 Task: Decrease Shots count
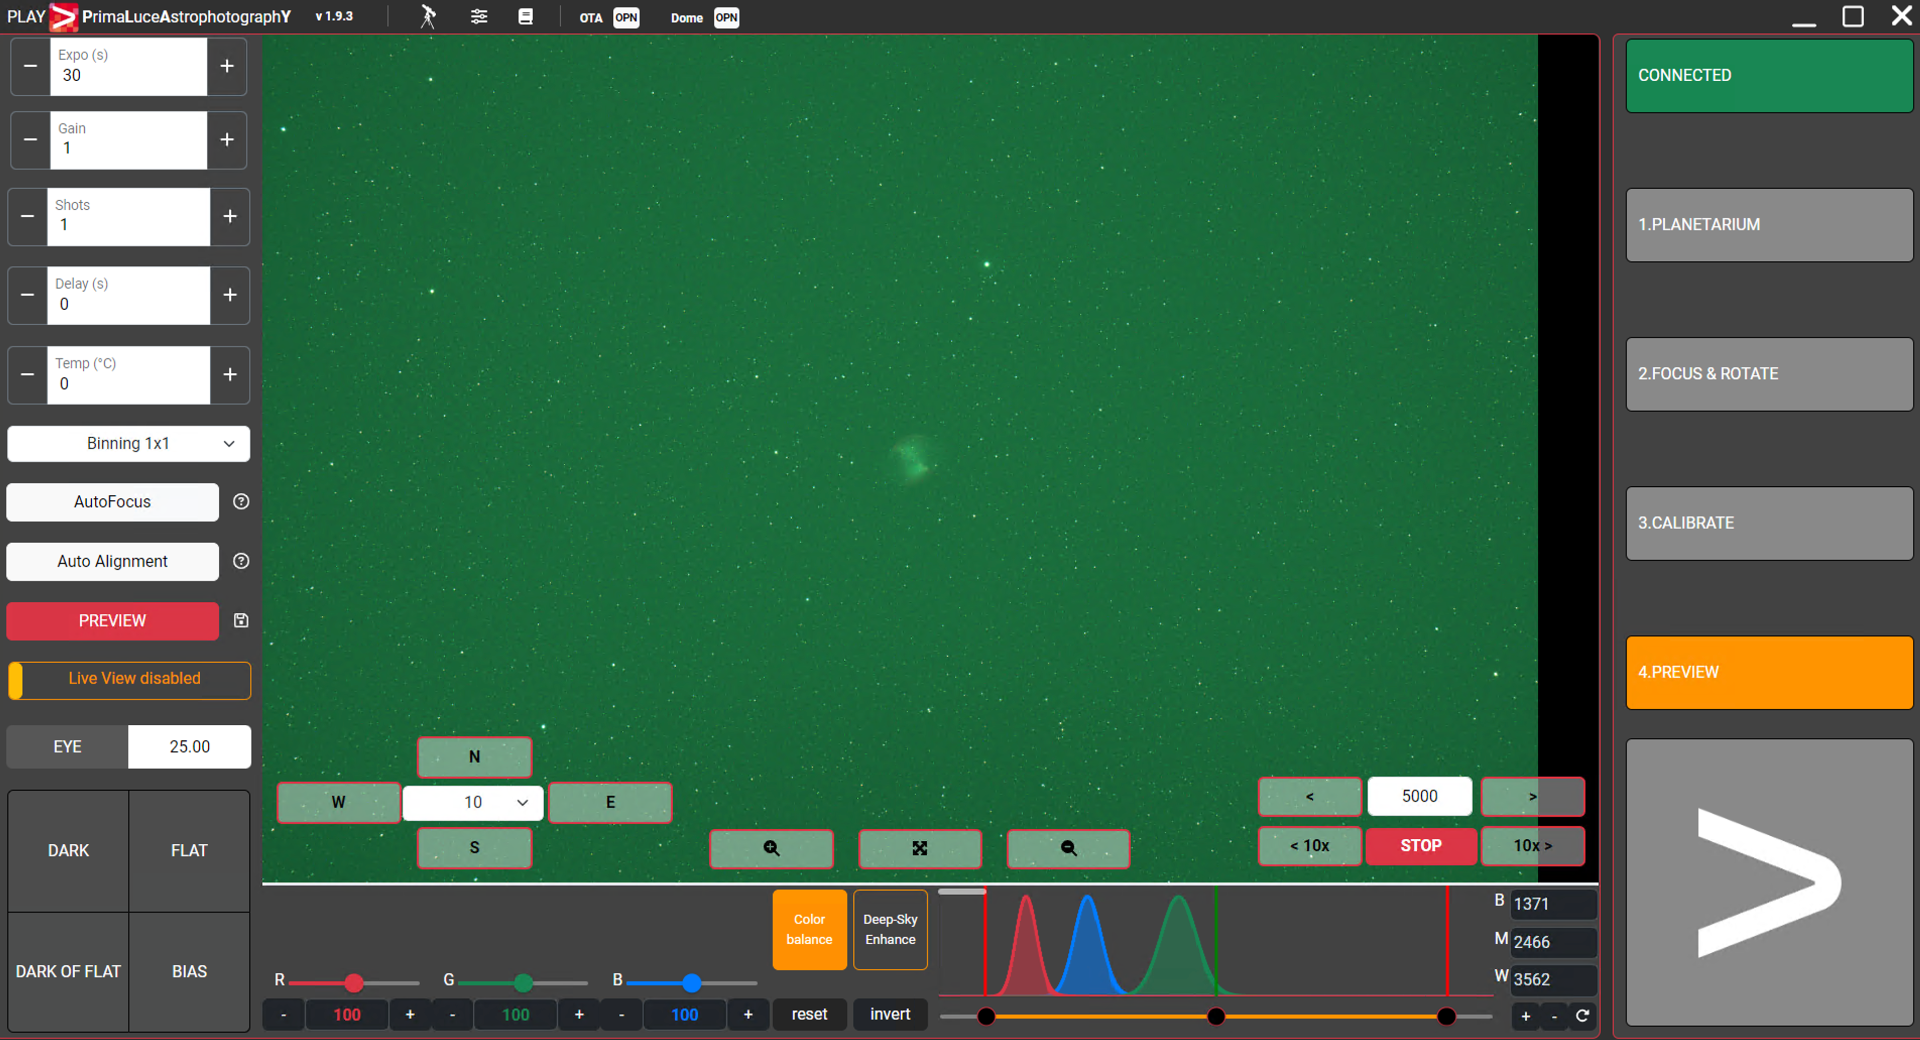coord(27,216)
